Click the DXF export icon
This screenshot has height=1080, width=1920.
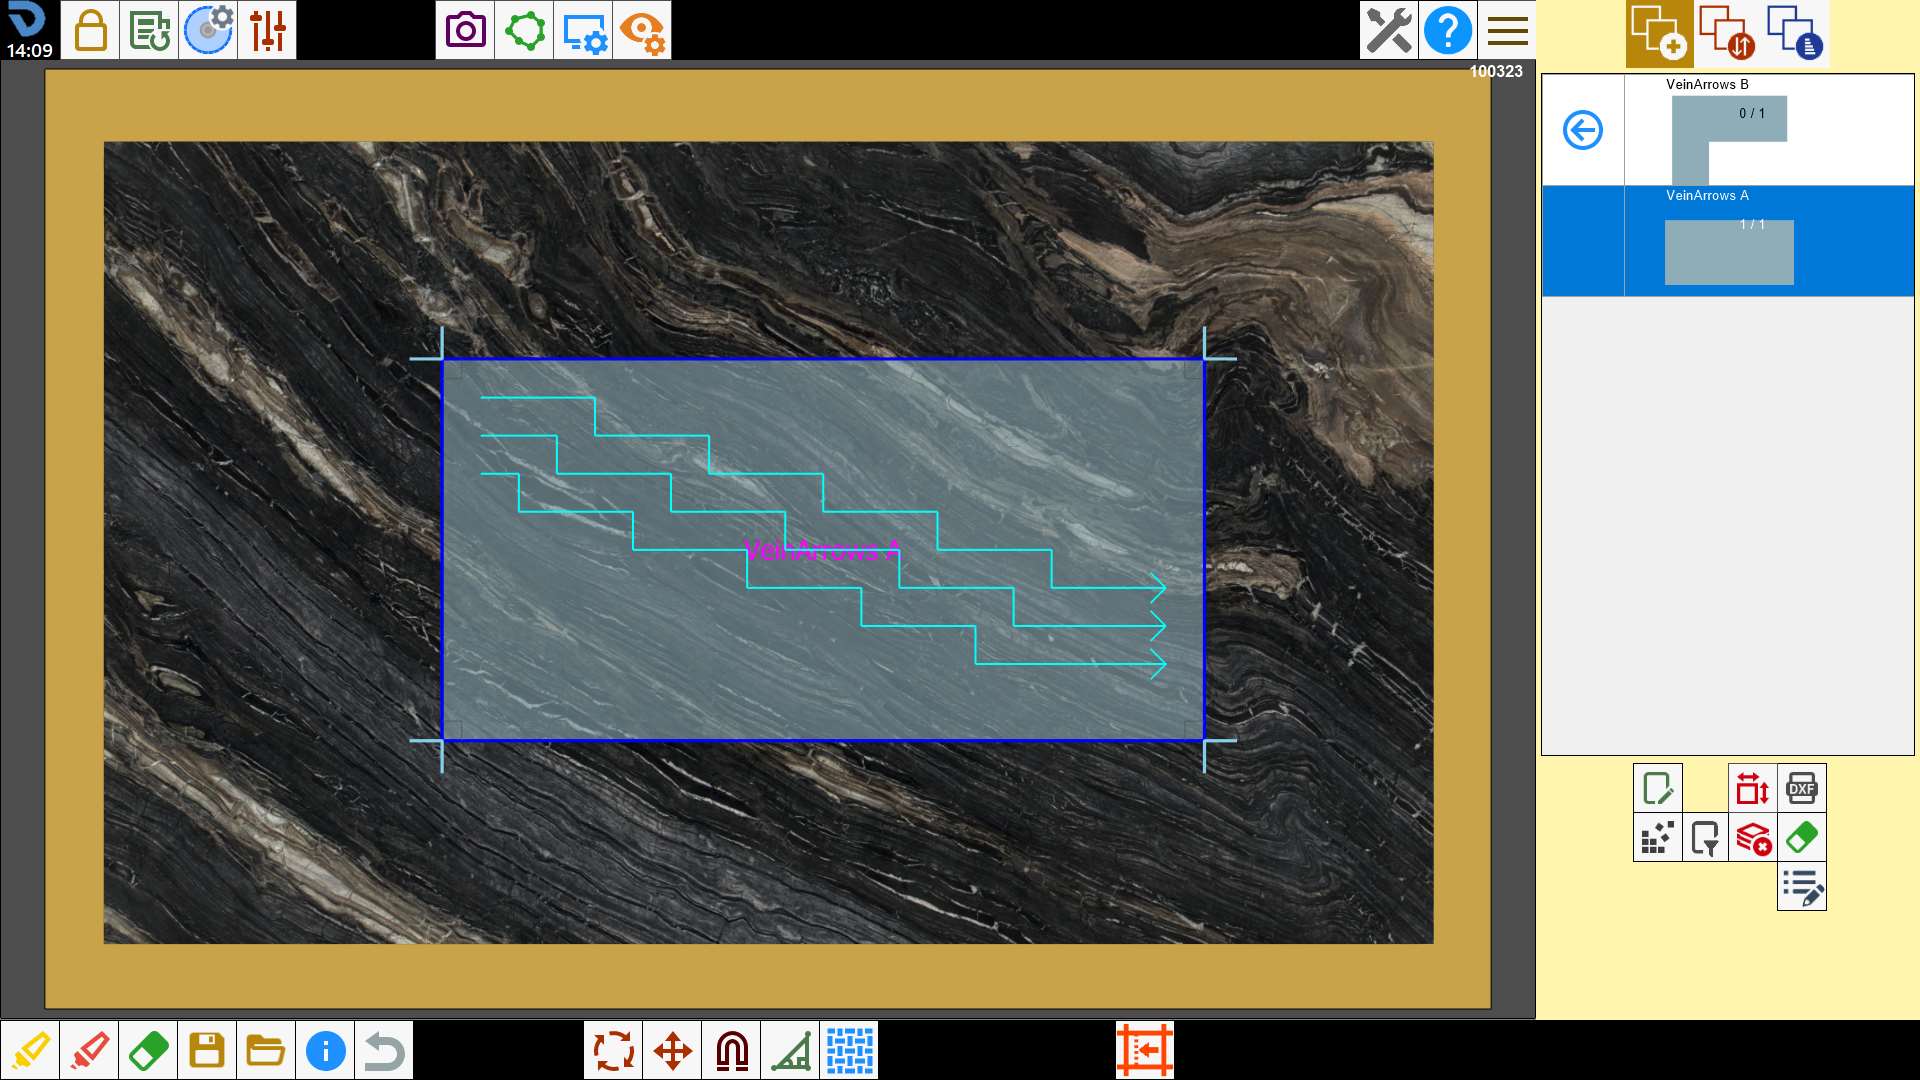coord(1802,788)
